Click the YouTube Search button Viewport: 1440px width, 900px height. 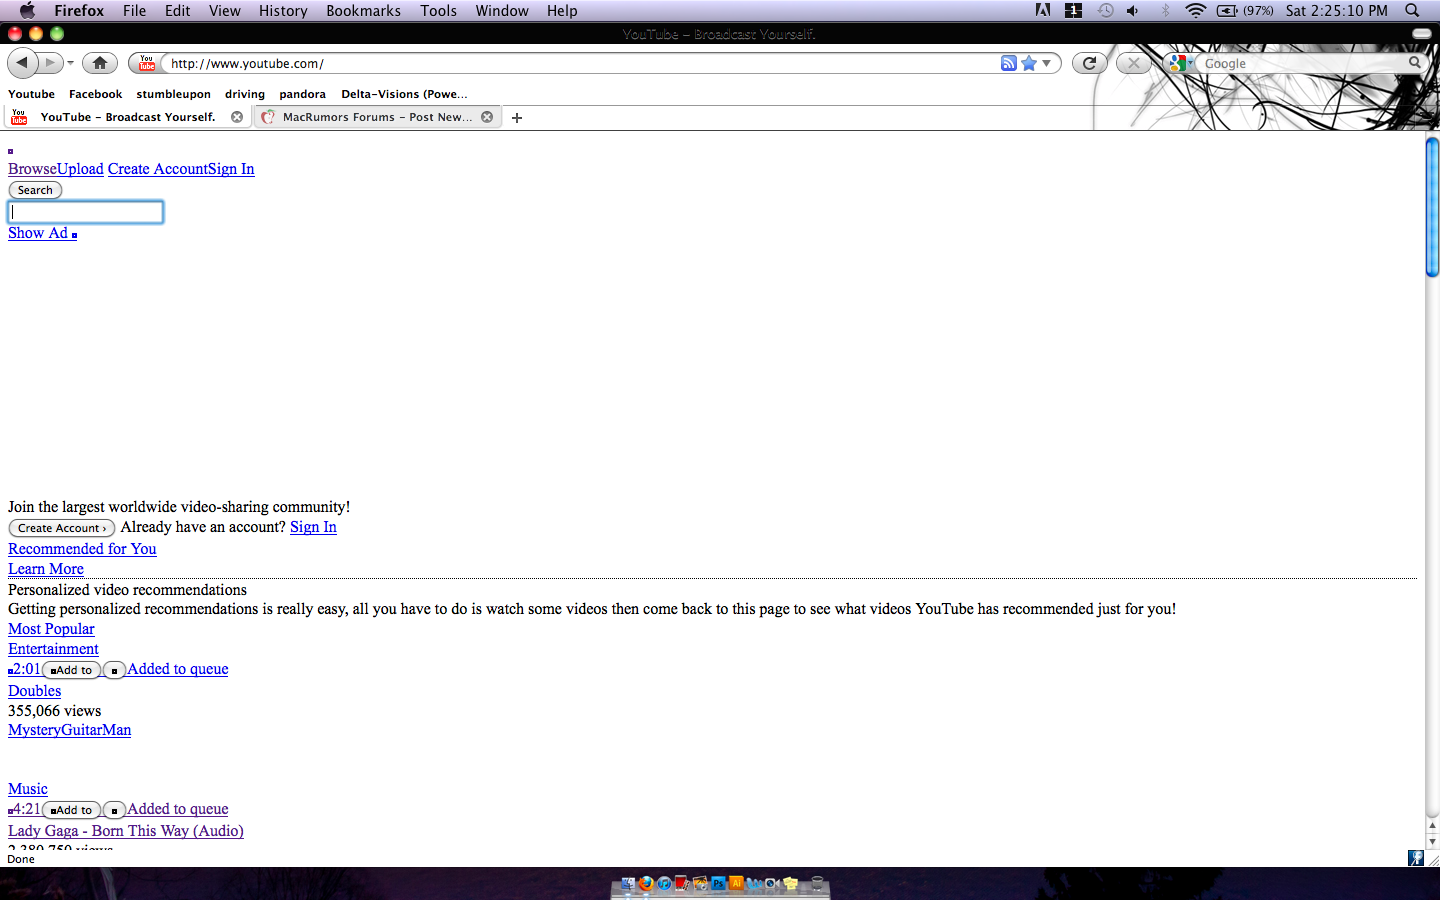[35, 190]
